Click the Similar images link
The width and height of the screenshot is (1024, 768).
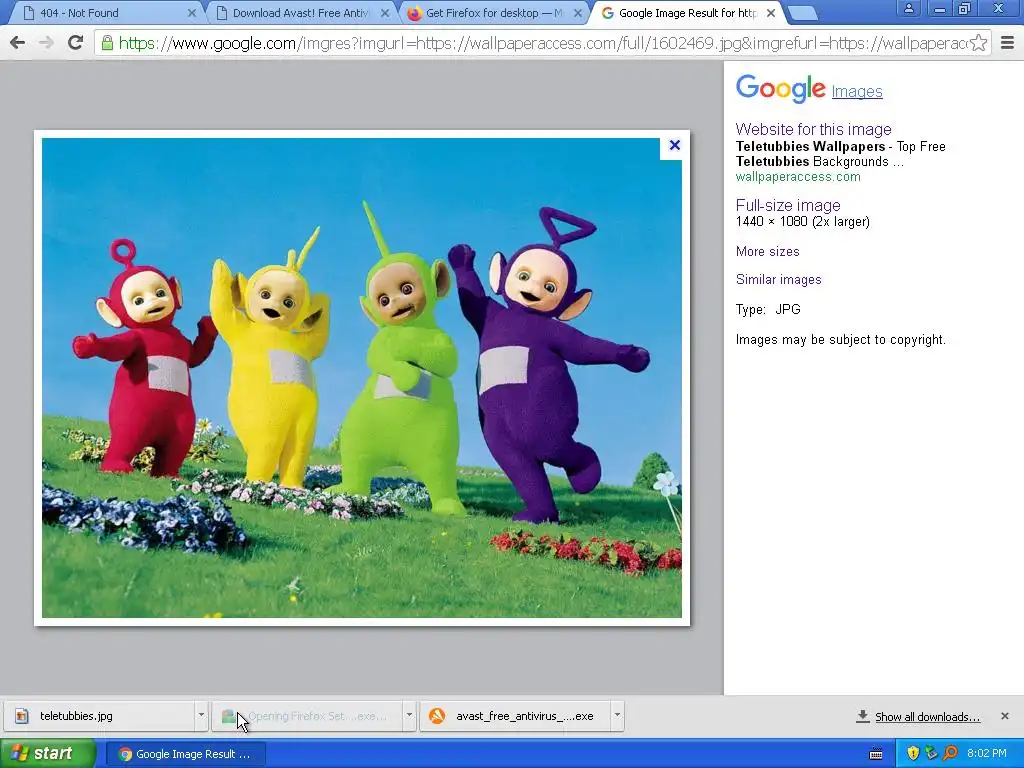pyautogui.click(x=778, y=280)
